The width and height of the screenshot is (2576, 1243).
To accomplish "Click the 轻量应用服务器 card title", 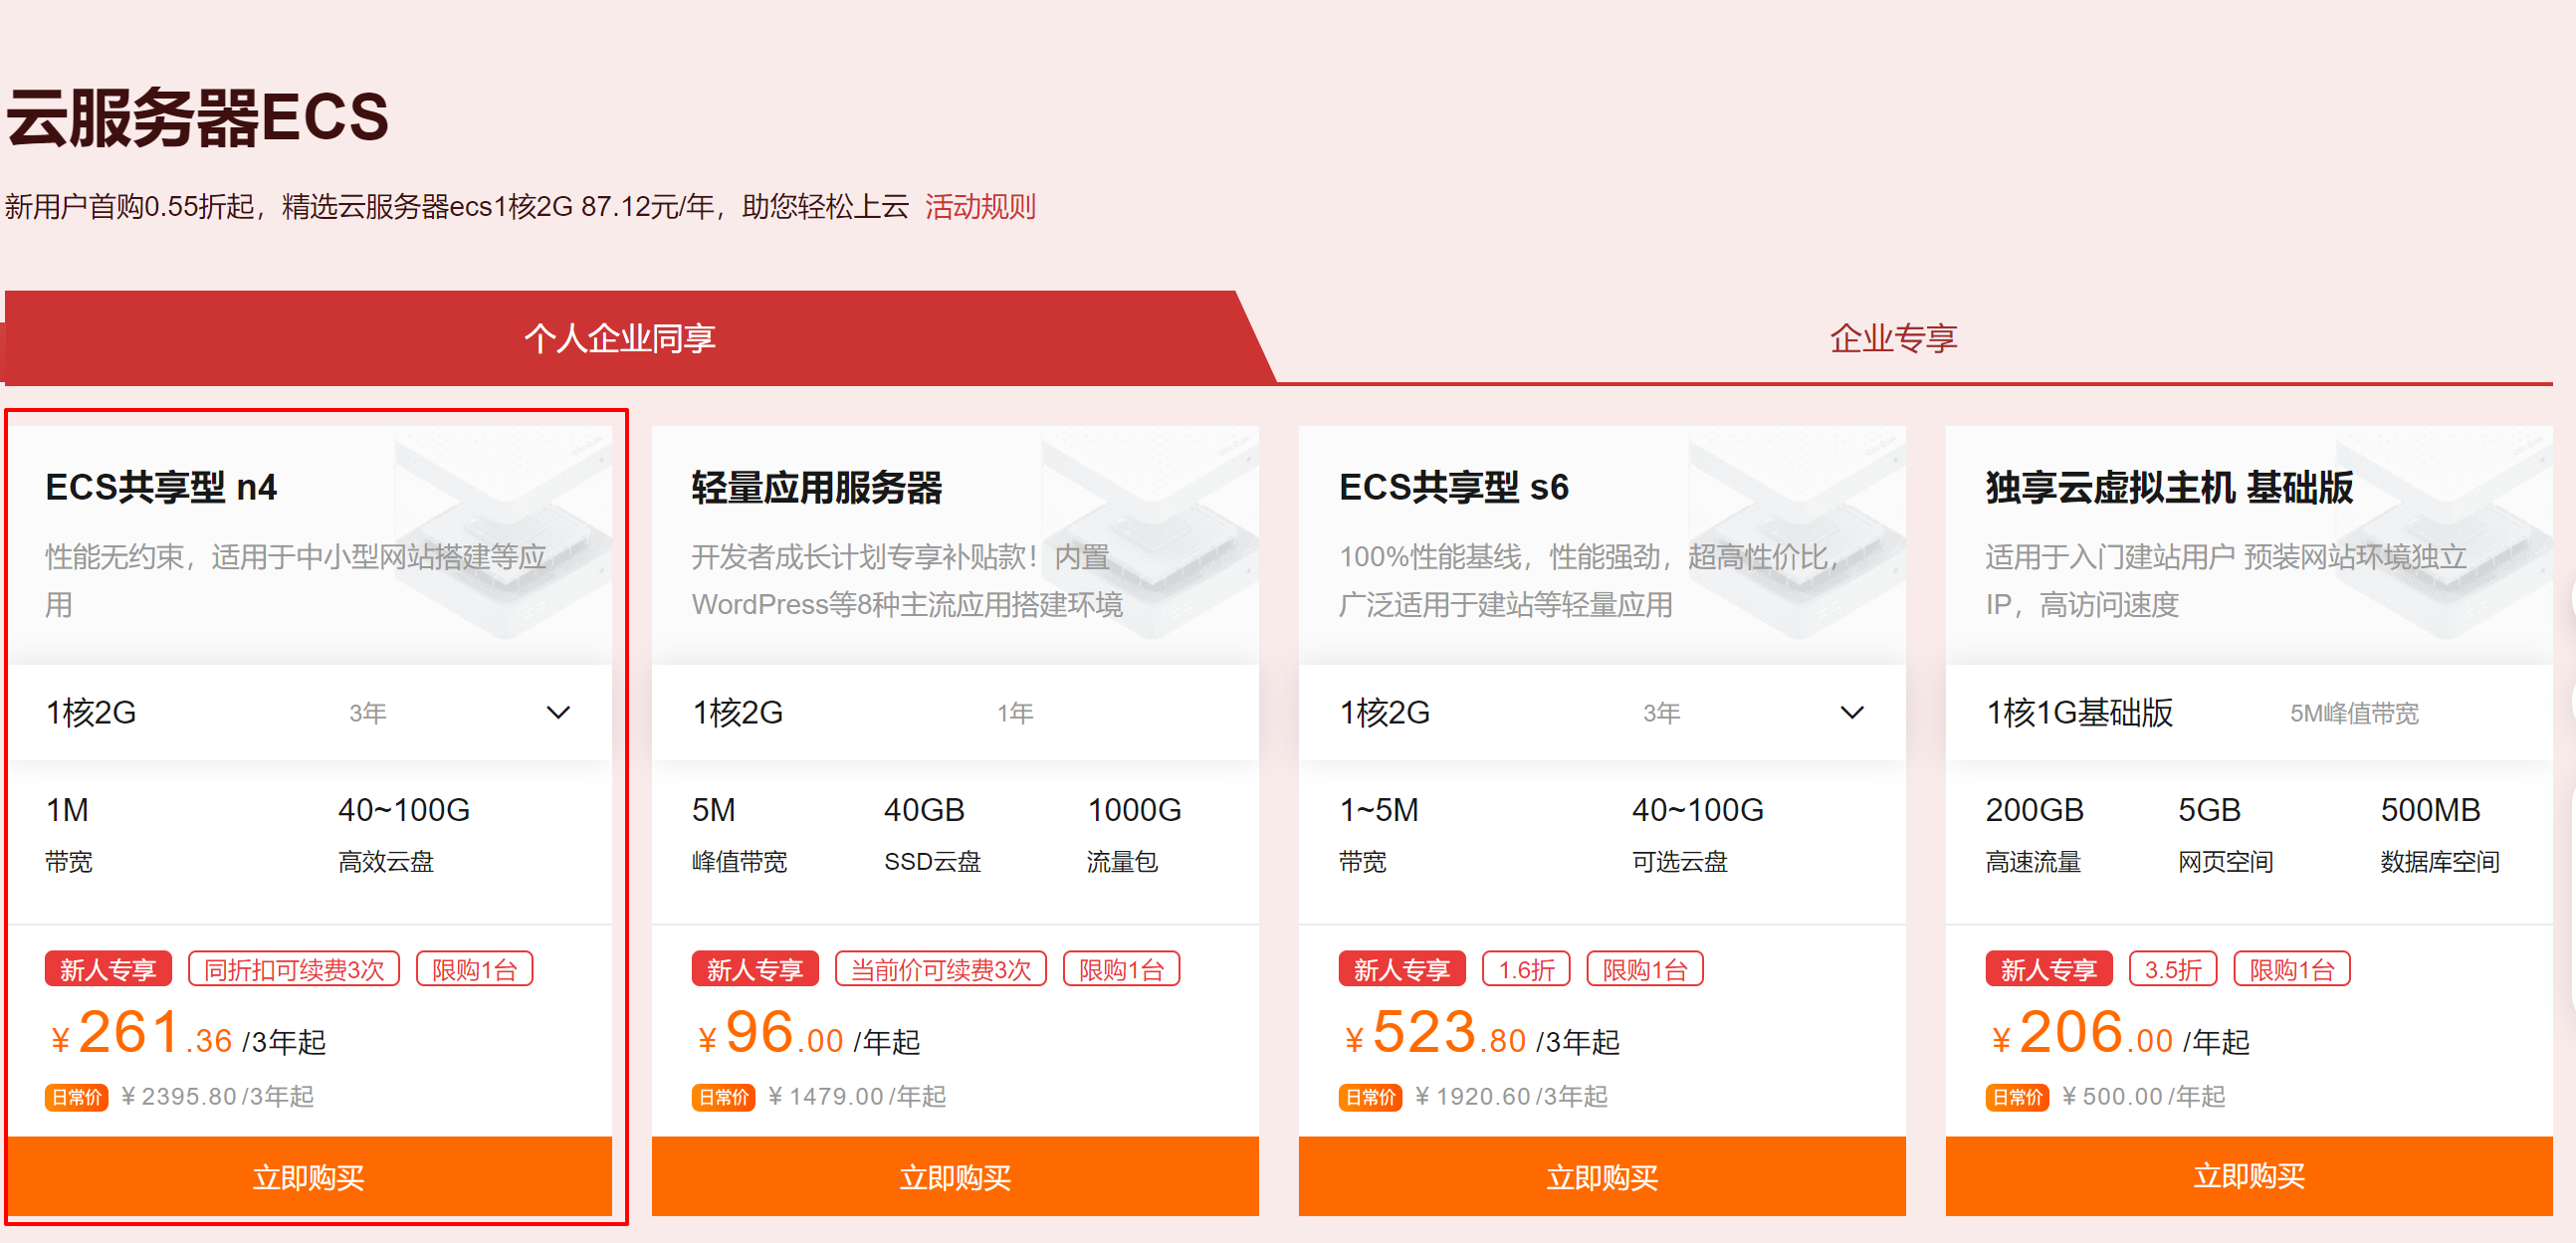I will click(x=817, y=488).
